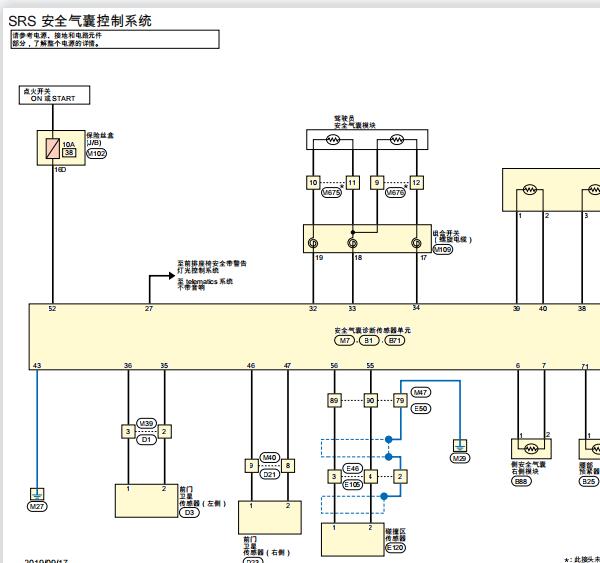Click connector label M676

point(395,193)
